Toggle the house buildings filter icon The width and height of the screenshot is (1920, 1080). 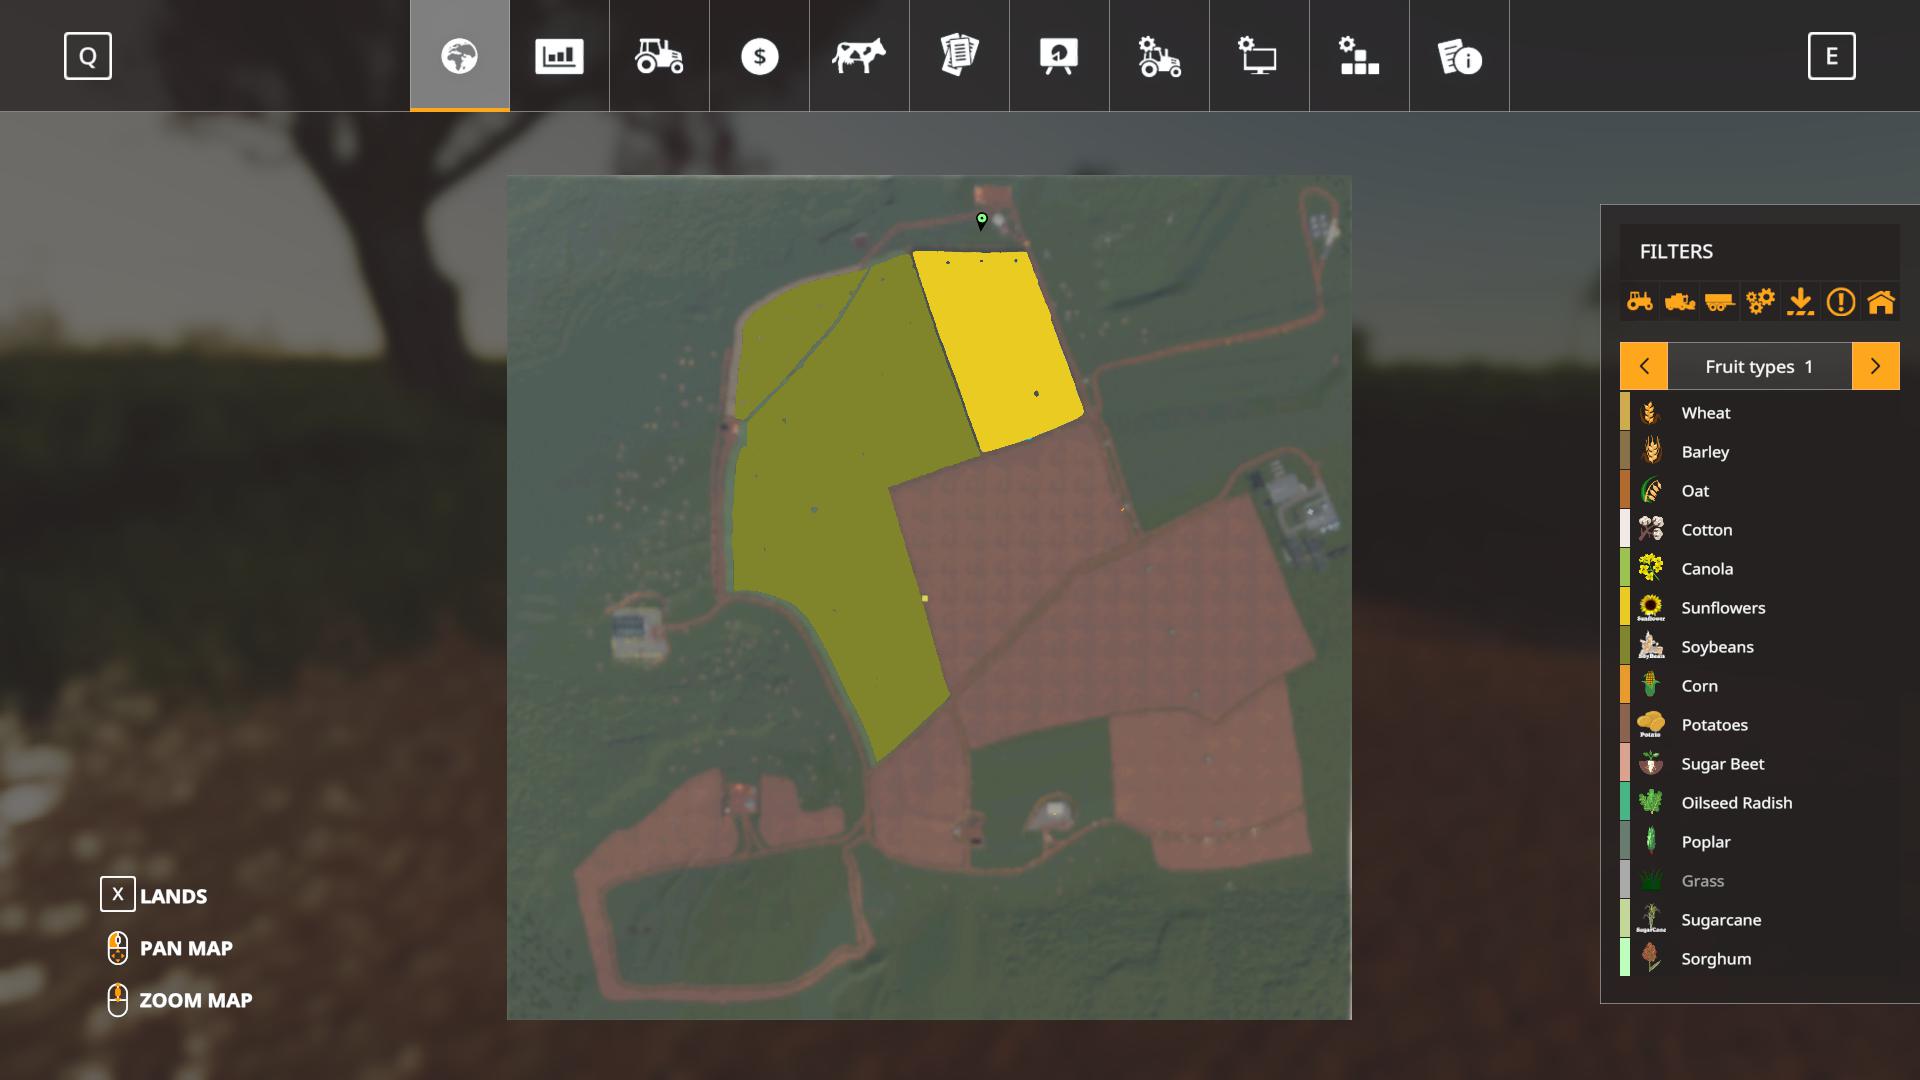tap(1880, 301)
